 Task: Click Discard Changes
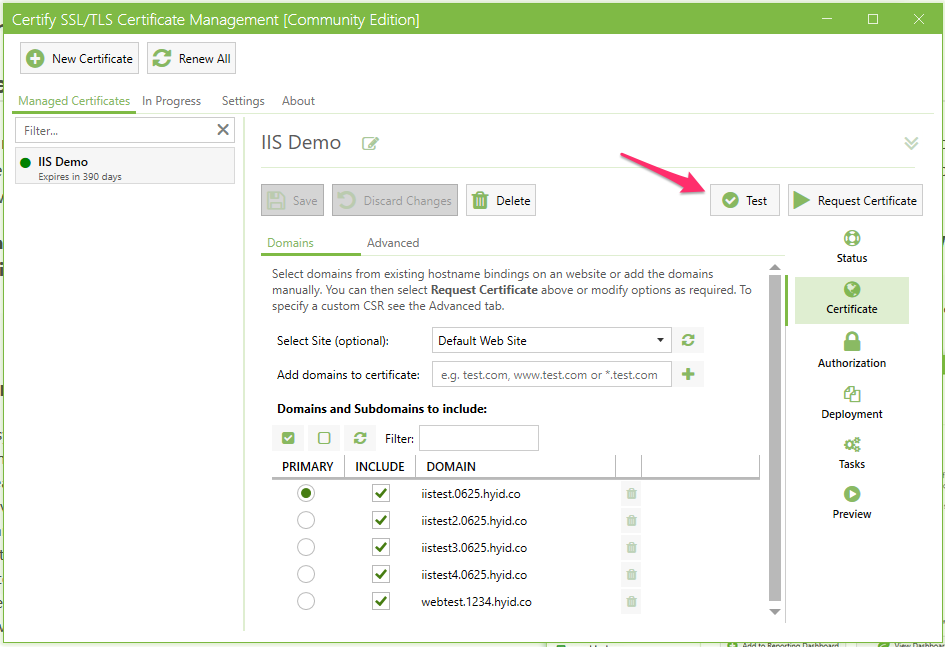pos(395,200)
